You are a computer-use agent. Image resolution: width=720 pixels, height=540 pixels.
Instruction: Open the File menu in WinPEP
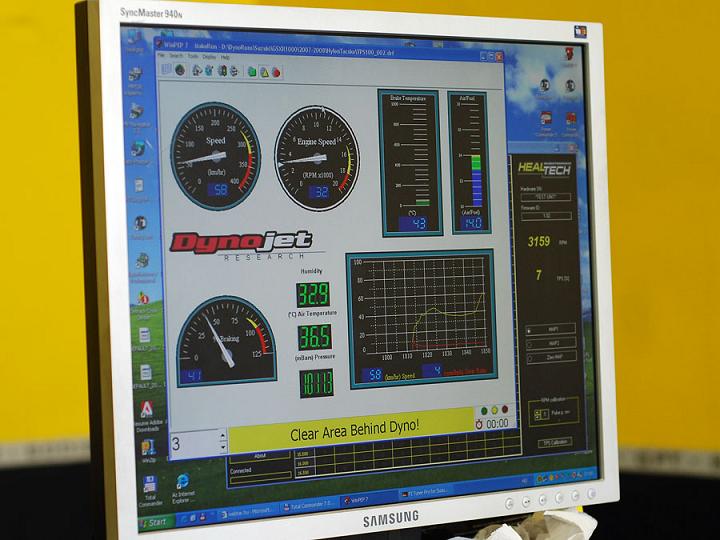161,55
